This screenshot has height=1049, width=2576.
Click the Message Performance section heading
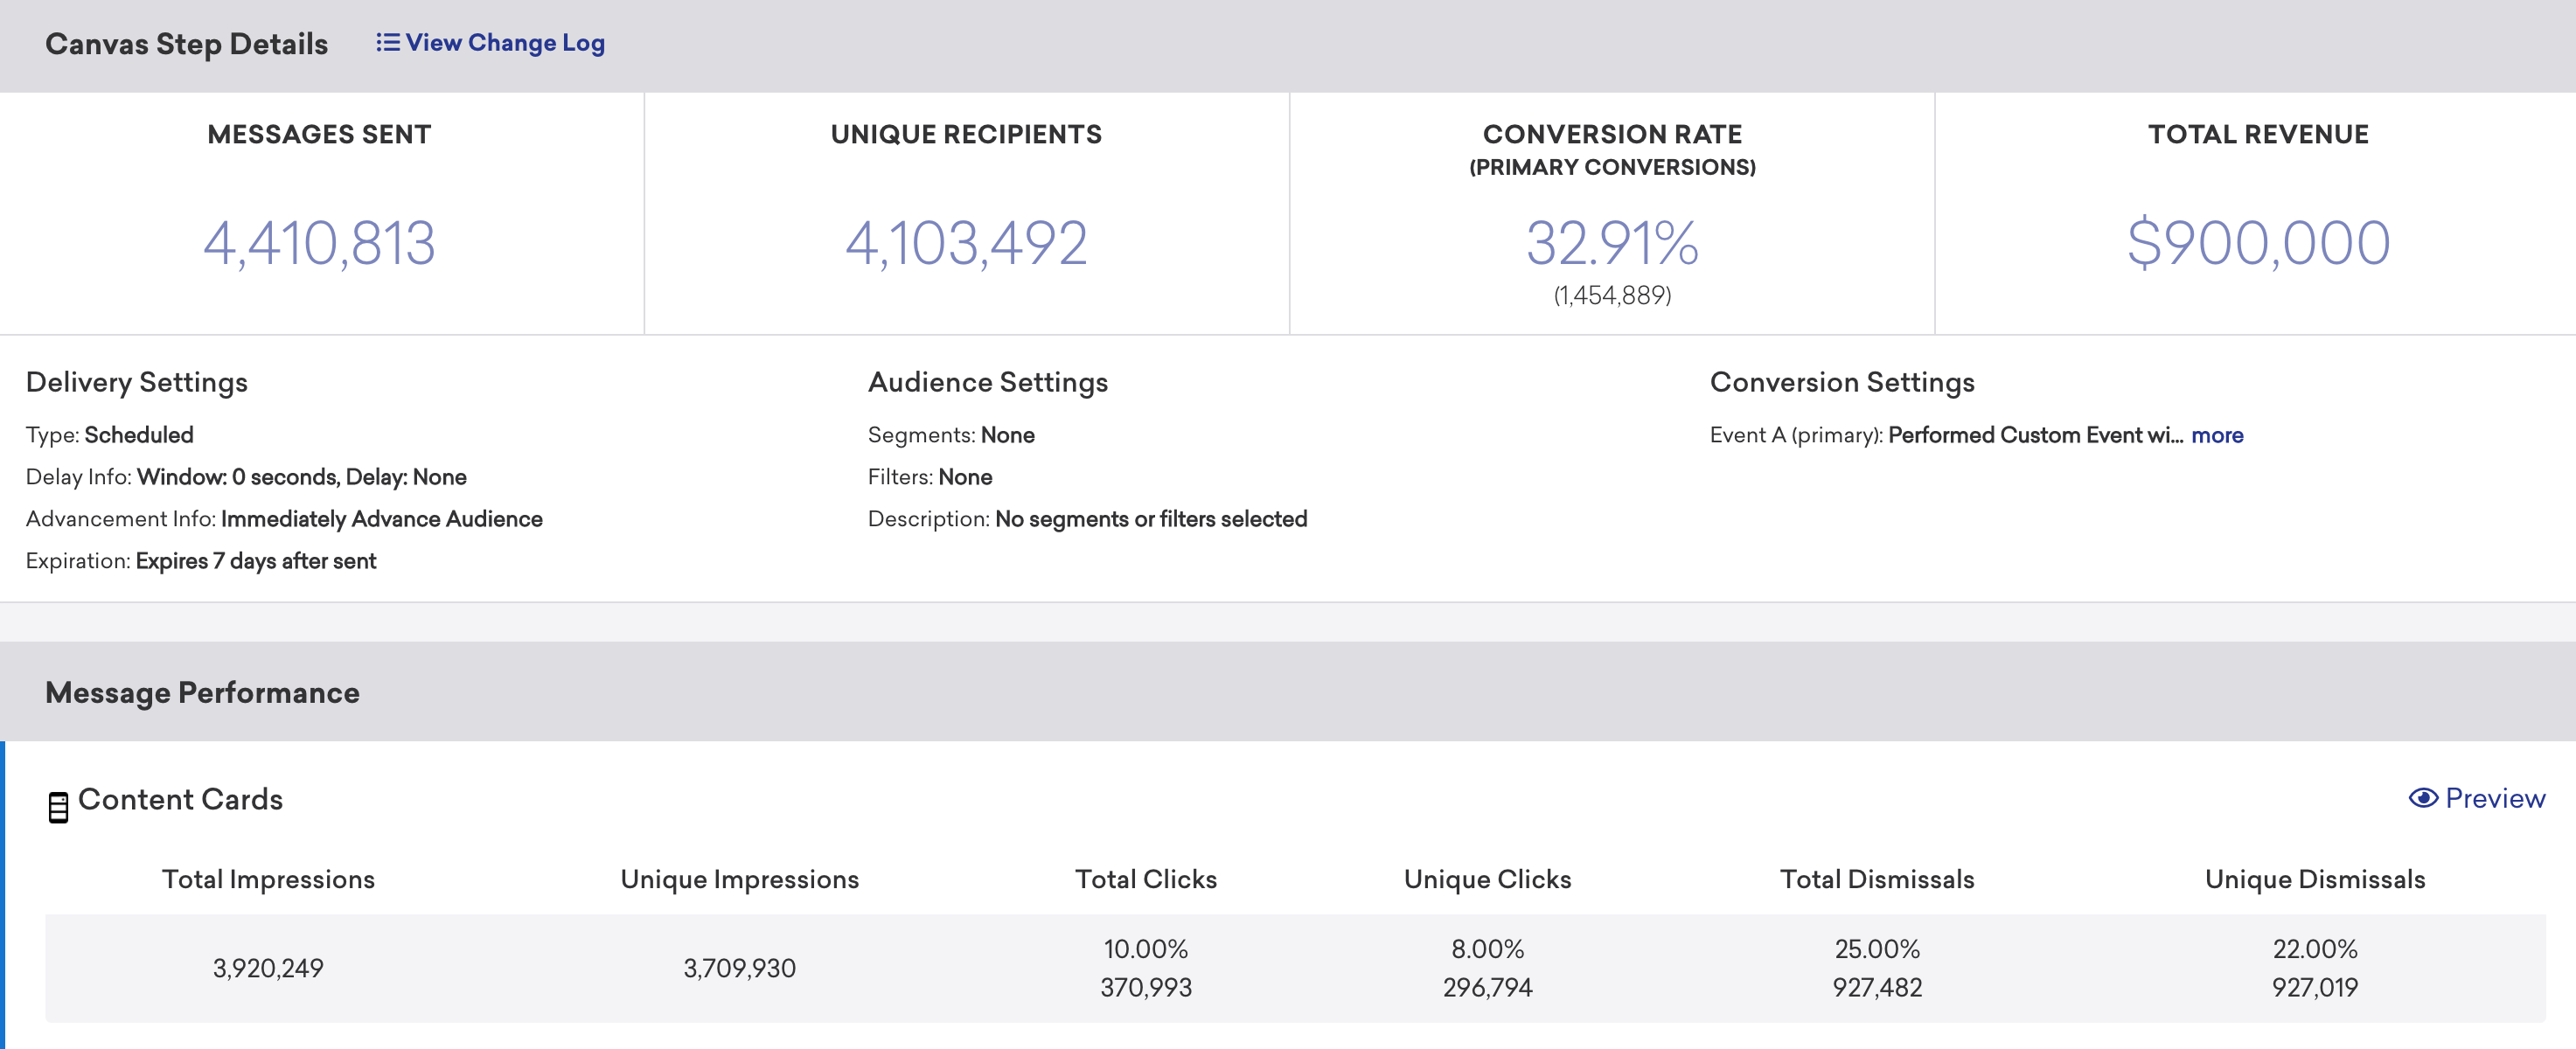(202, 692)
